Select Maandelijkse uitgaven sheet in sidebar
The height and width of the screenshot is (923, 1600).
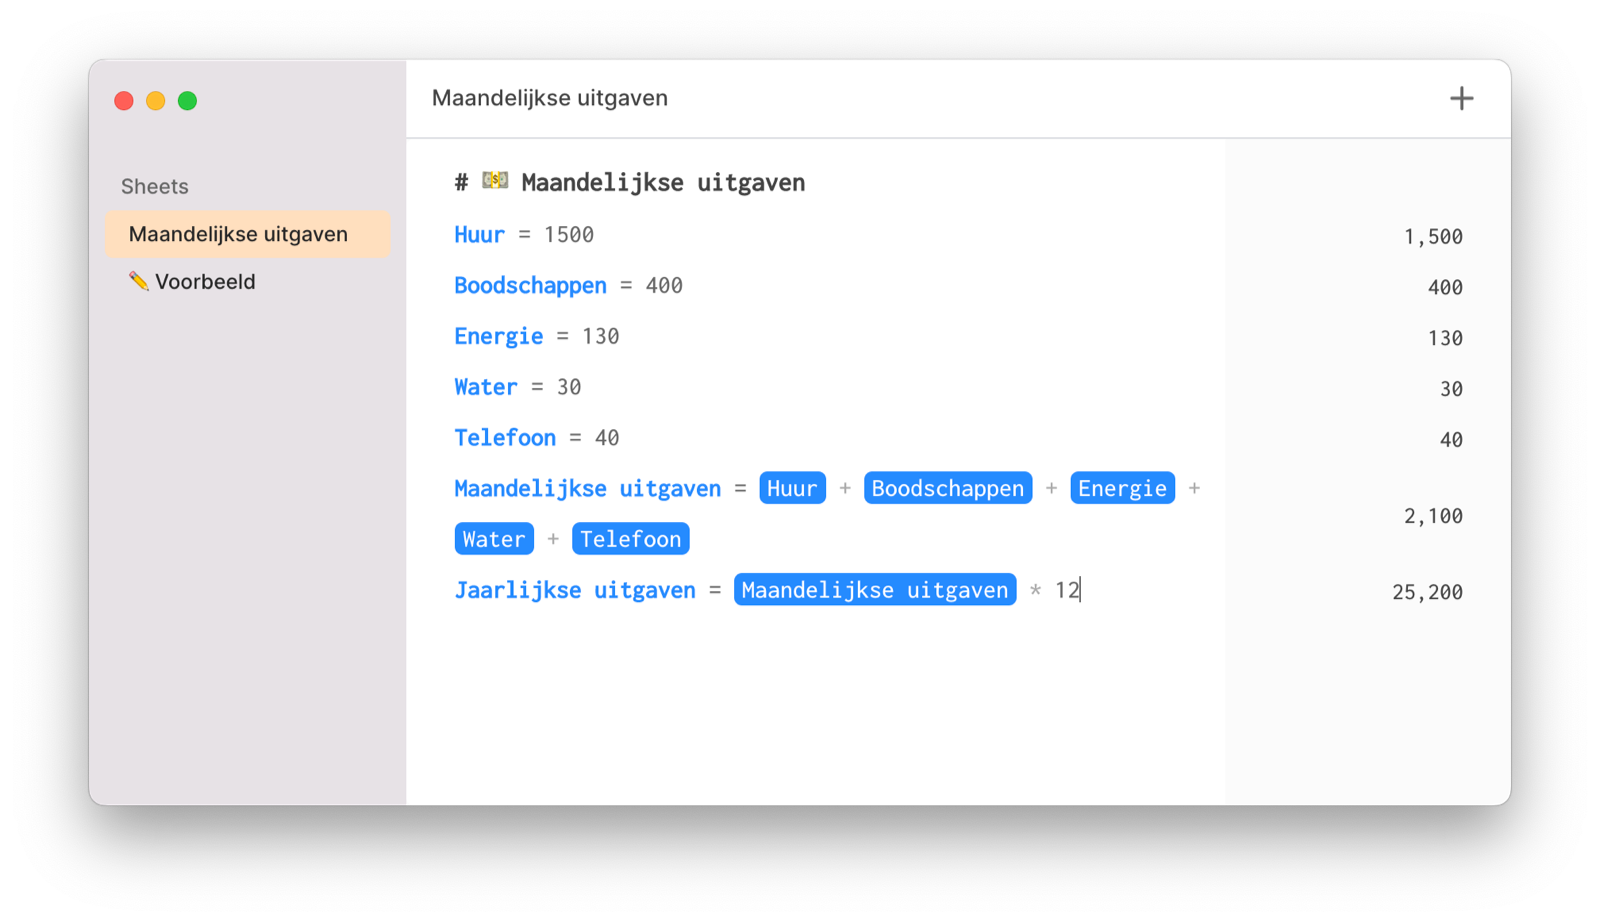pyautogui.click(x=248, y=234)
